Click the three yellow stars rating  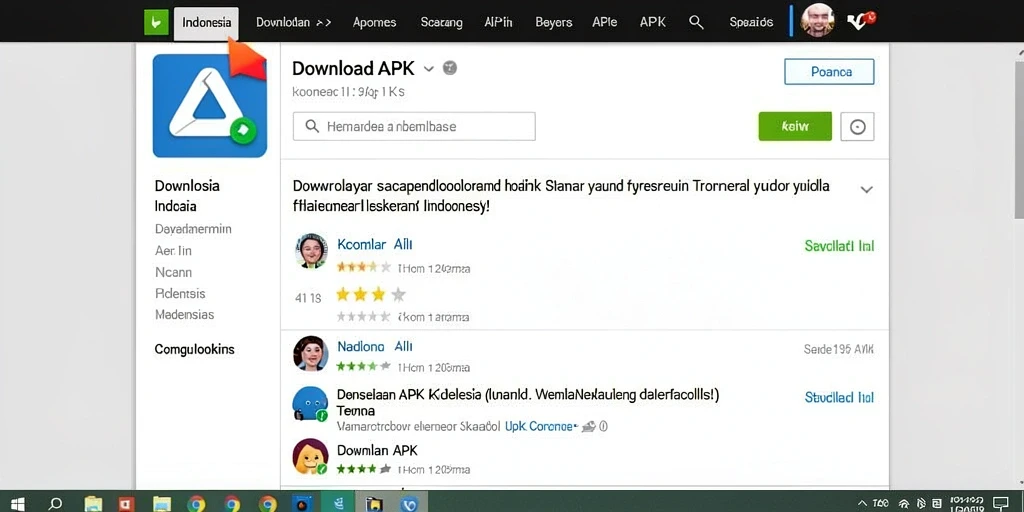coord(370,295)
